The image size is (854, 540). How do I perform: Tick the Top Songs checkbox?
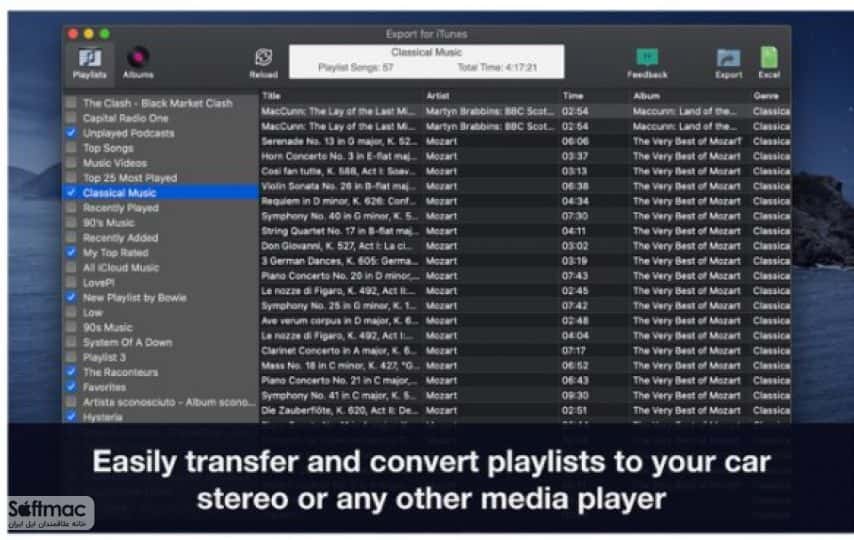tap(71, 148)
